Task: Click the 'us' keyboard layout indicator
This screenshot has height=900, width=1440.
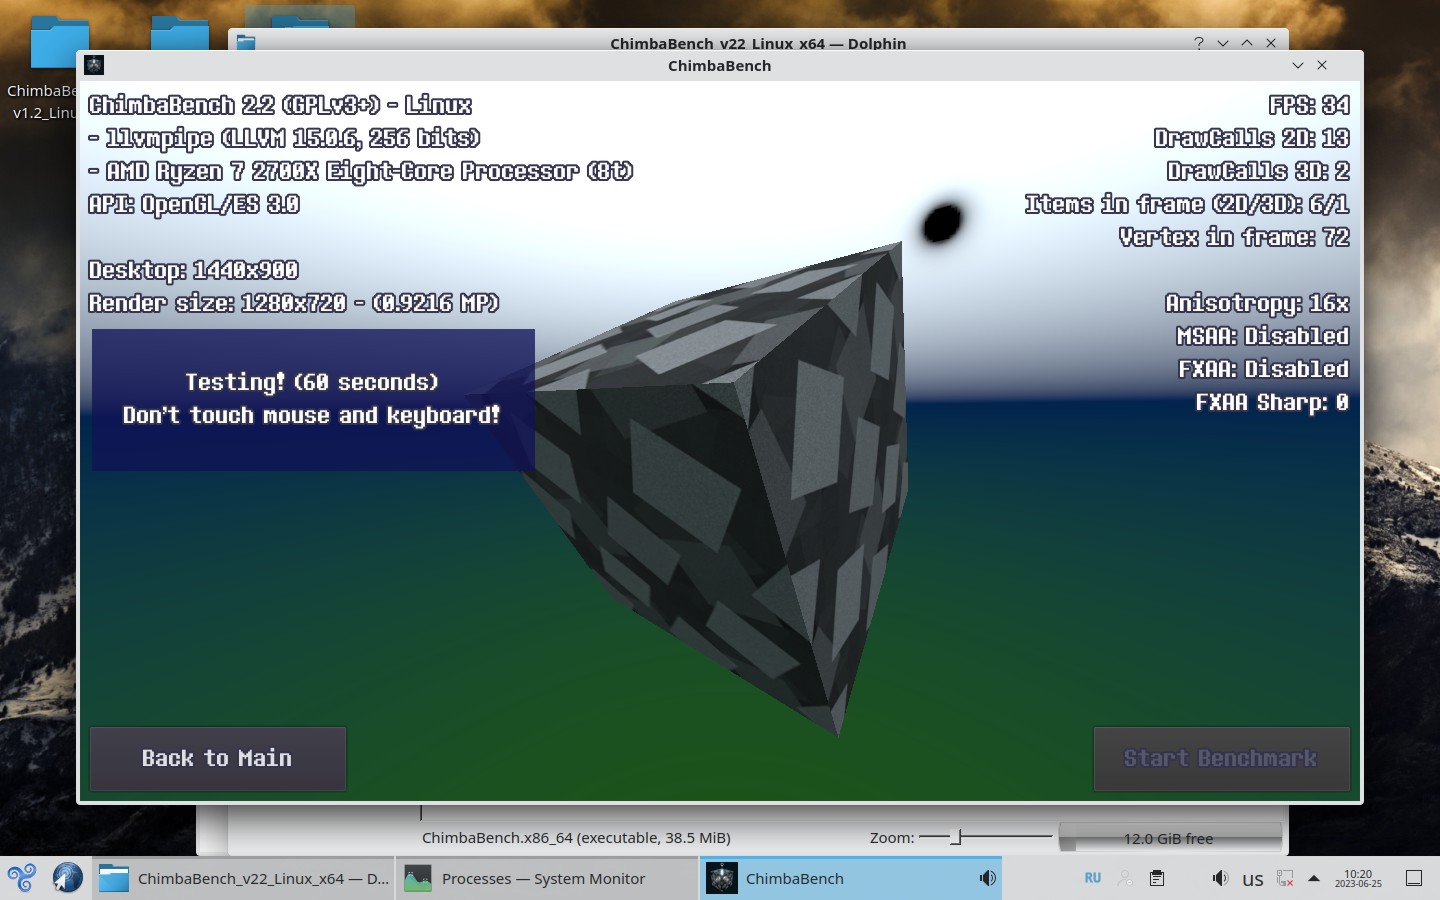Action: point(1253,879)
